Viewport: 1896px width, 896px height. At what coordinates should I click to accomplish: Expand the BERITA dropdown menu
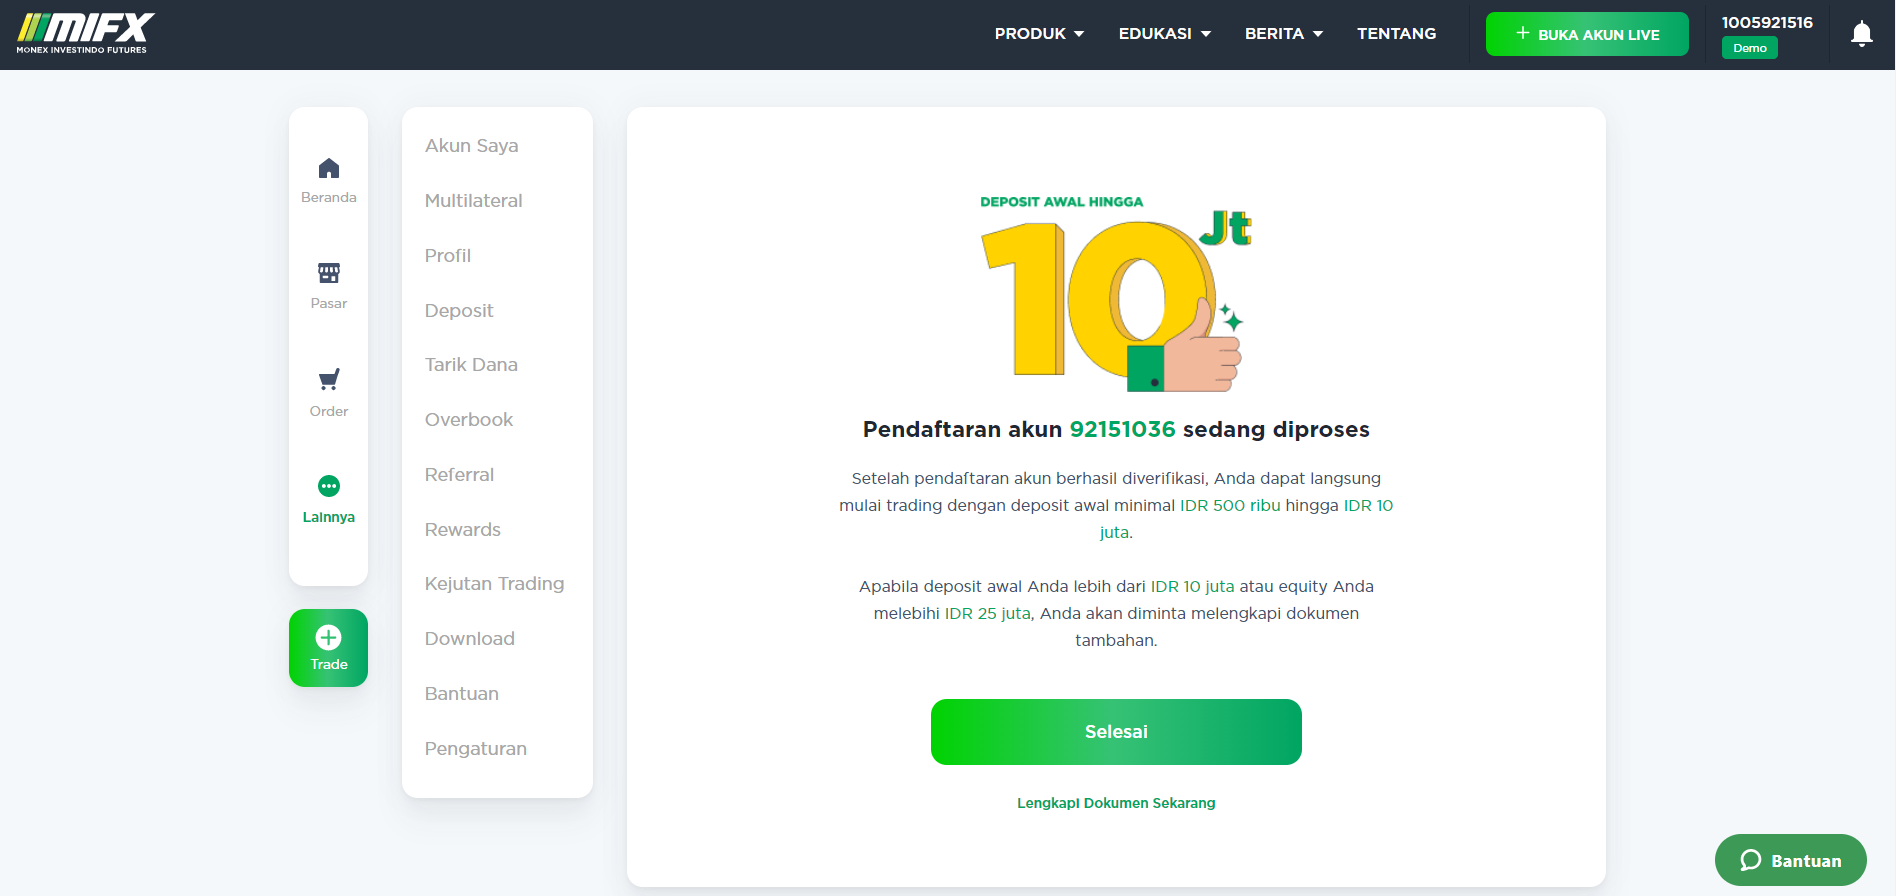(1284, 34)
